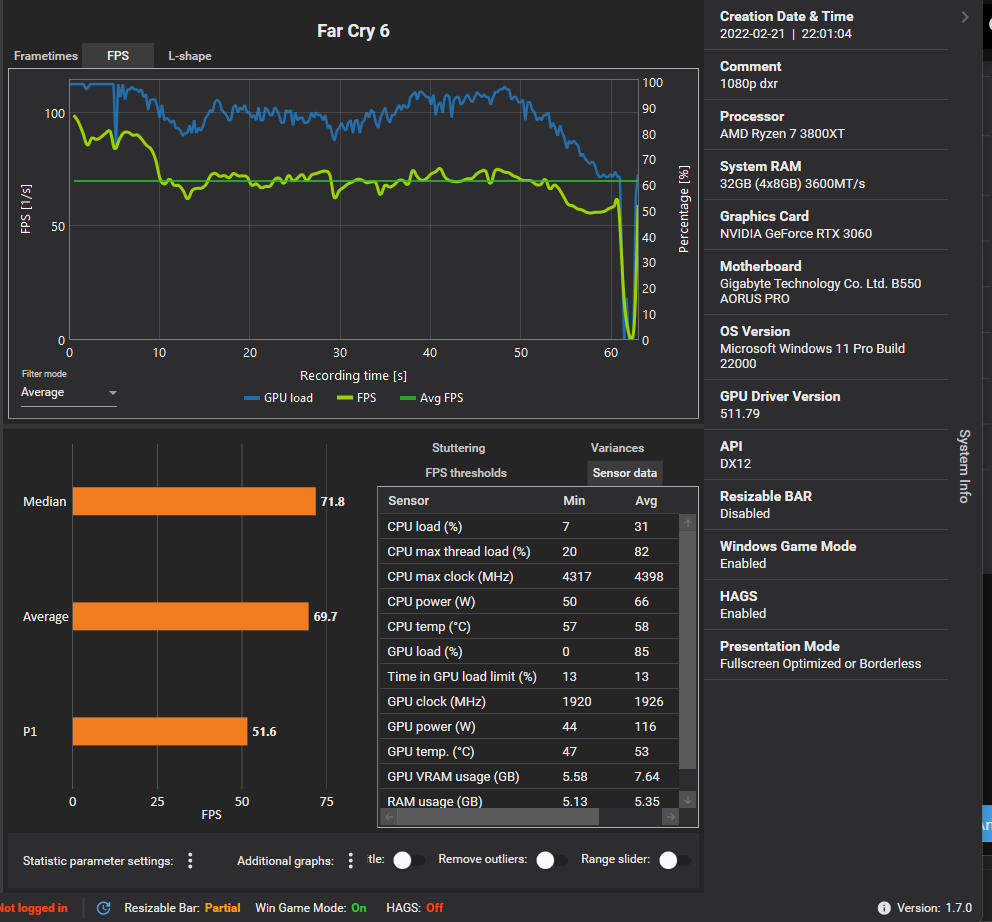Click the Avg column header

646,501
